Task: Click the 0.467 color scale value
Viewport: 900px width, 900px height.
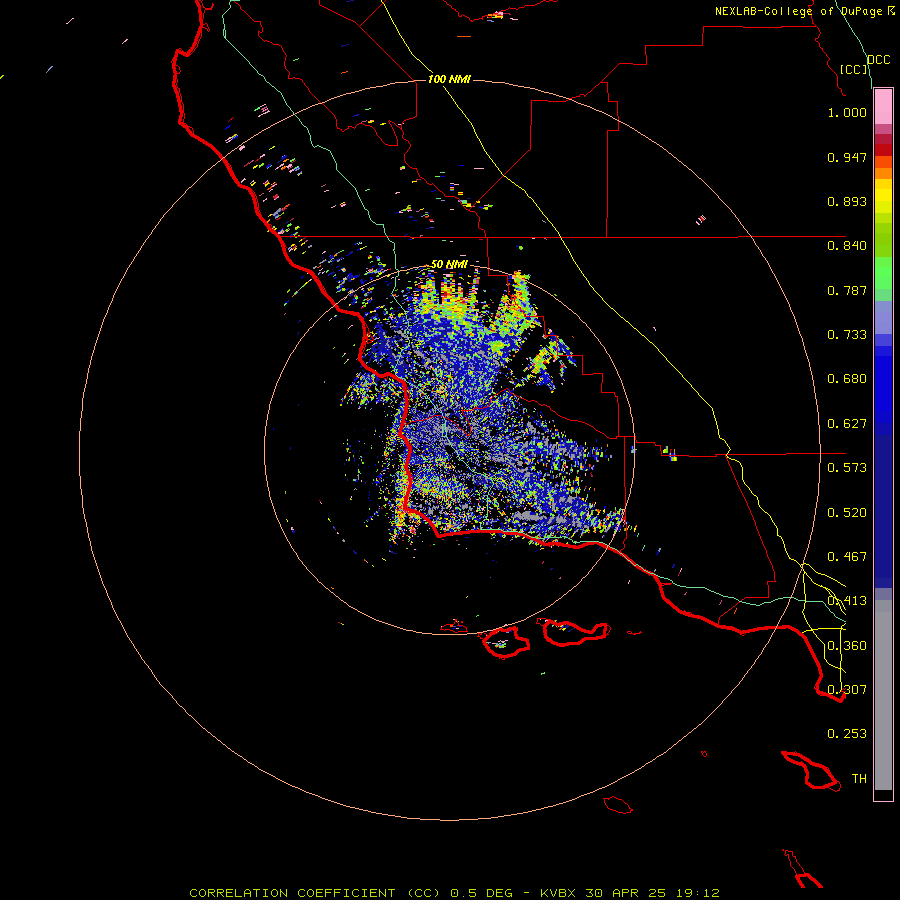Action: pos(847,557)
